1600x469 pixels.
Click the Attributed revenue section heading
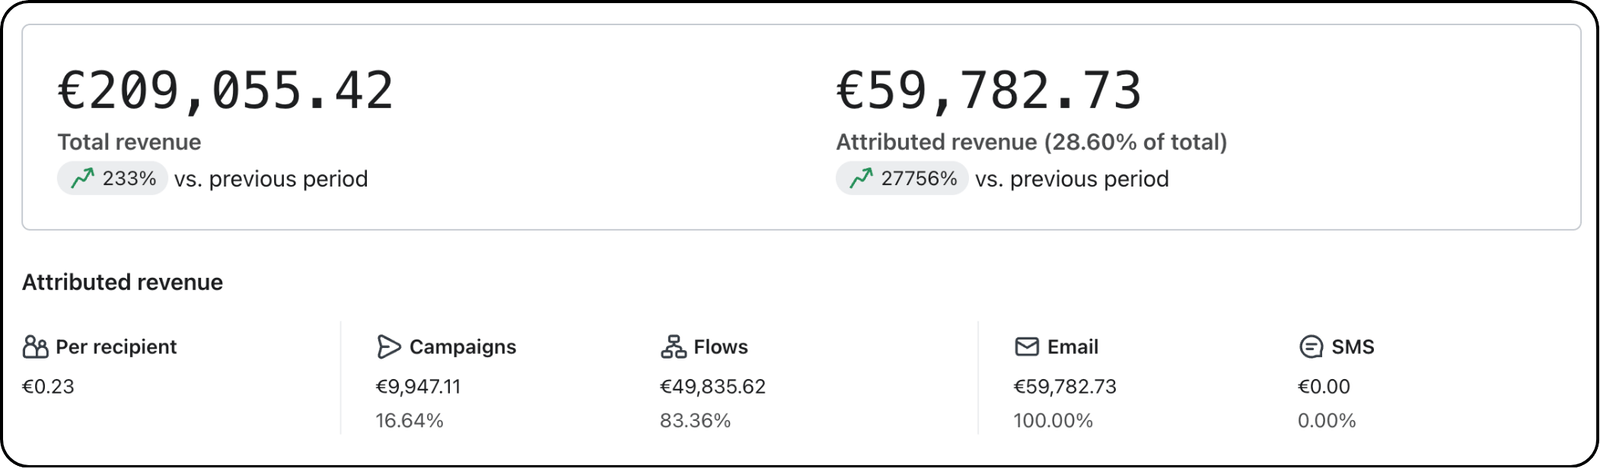tap(122, 282)
